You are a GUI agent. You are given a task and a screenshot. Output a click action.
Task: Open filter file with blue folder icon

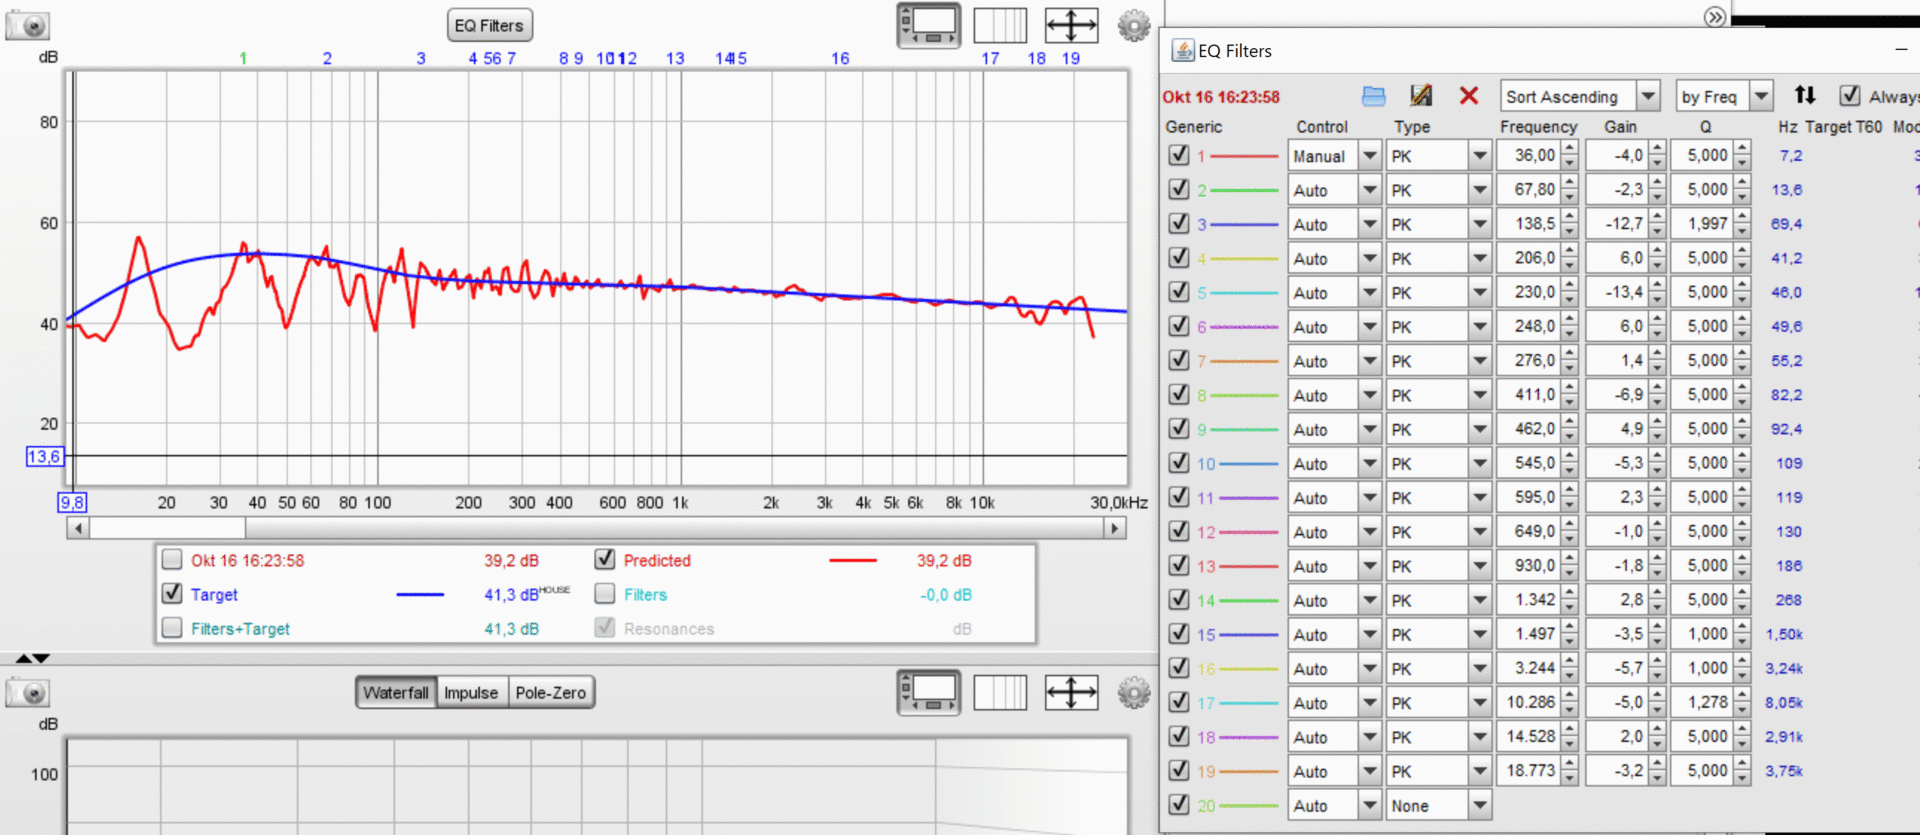(1374, 96)
